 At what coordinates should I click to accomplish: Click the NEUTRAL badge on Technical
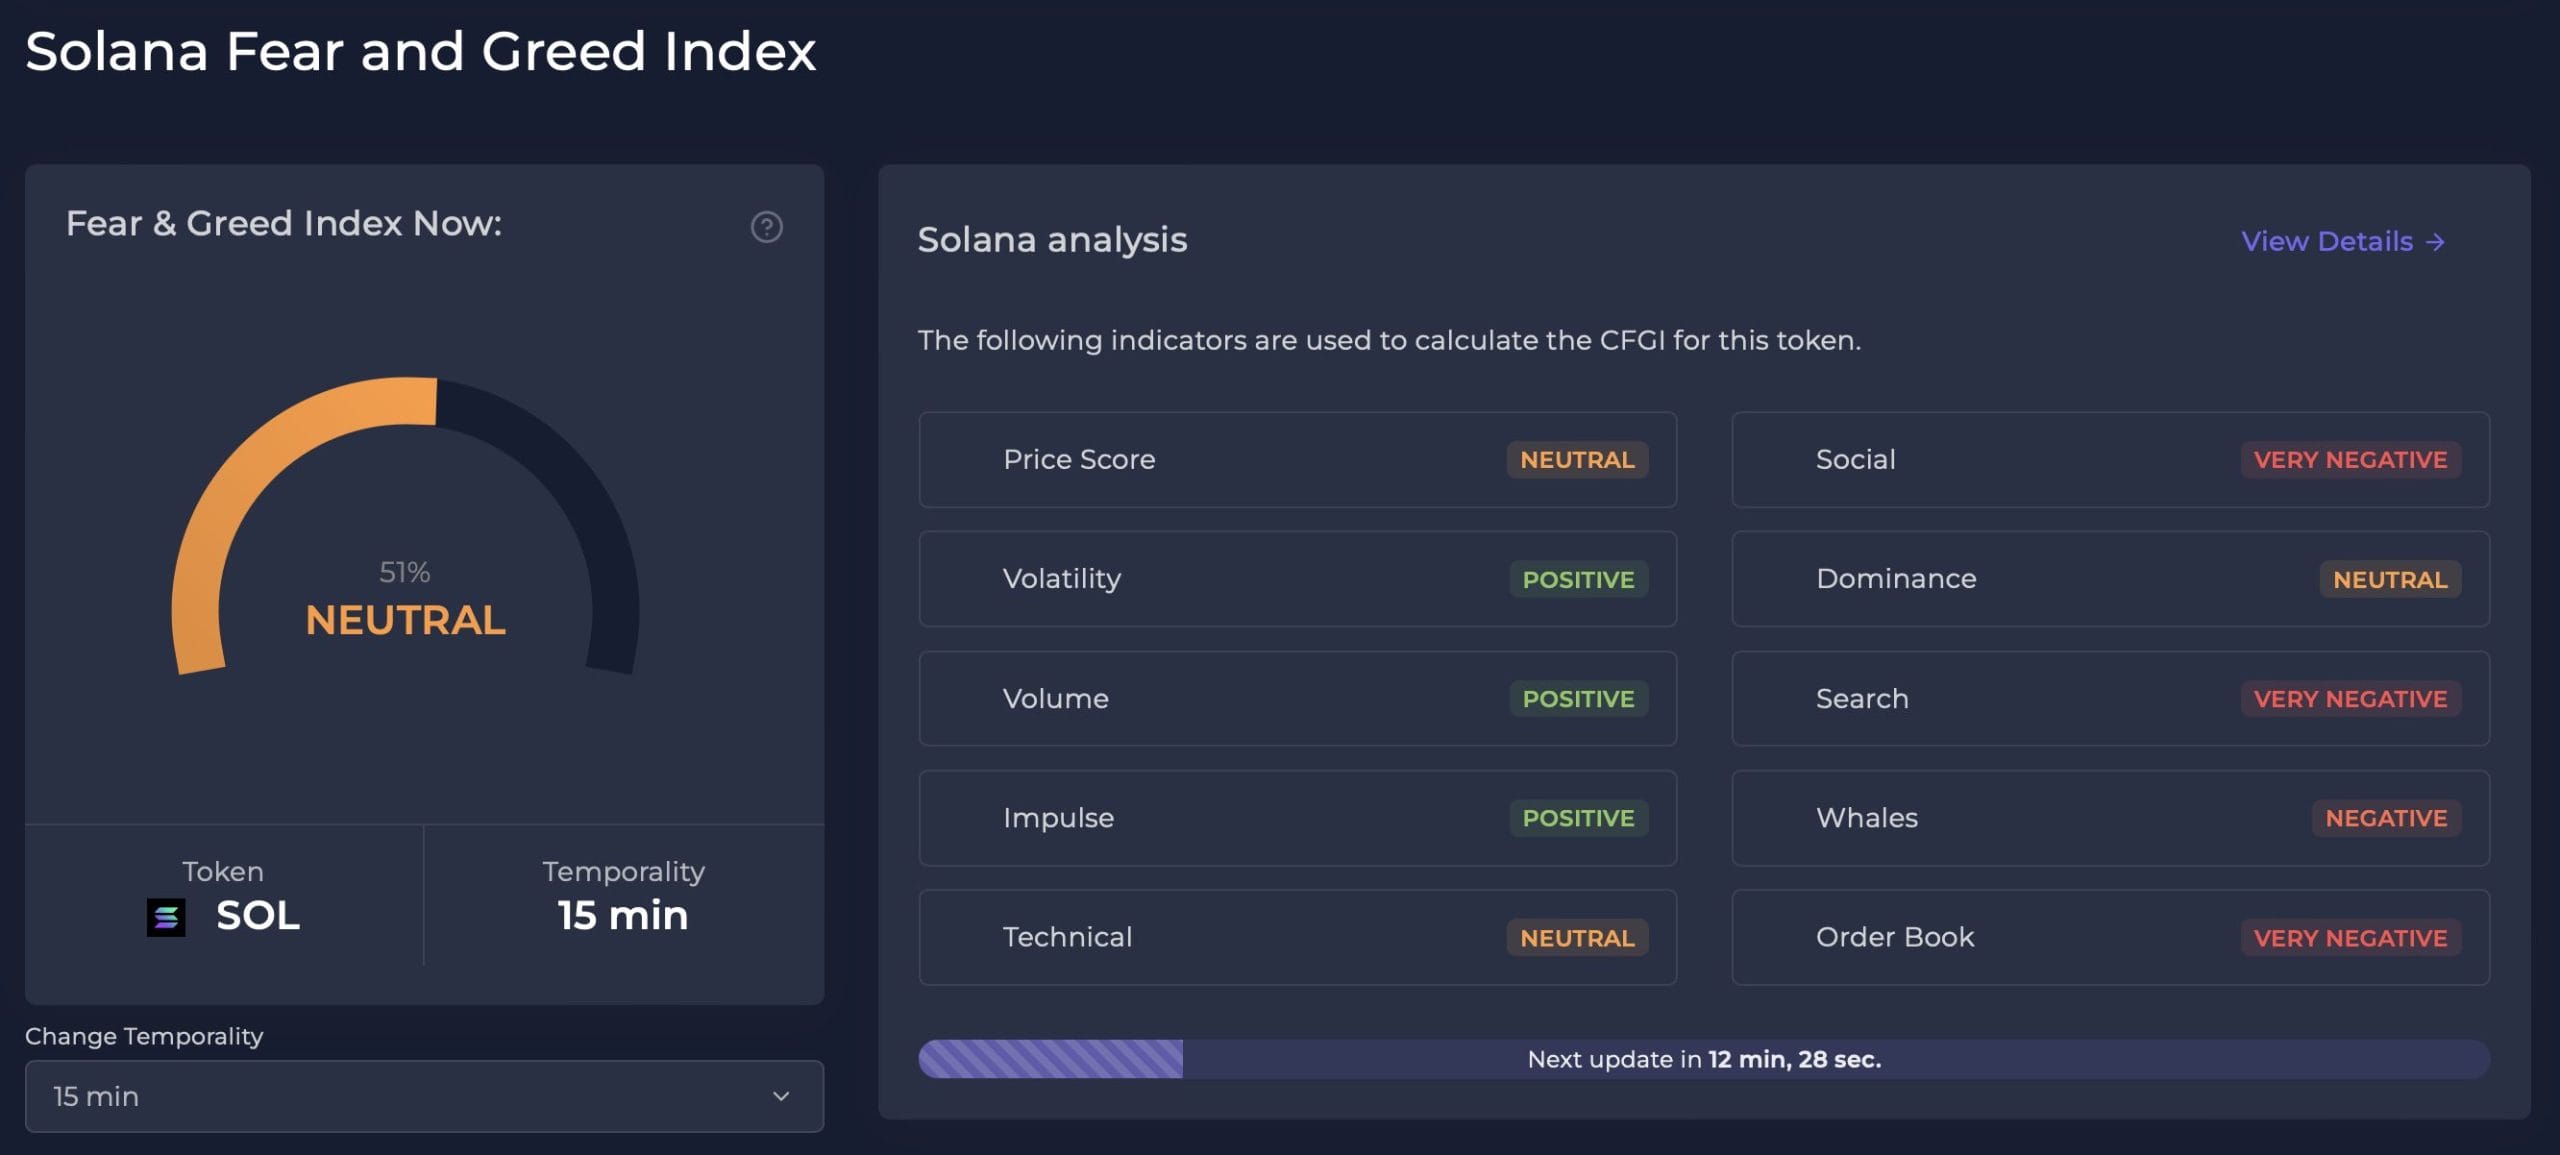tap(1577, 938)
